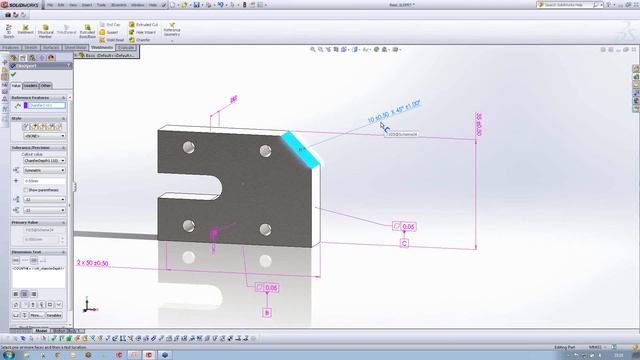Switch to the Sketch ribbon tab

coord(31,48)
